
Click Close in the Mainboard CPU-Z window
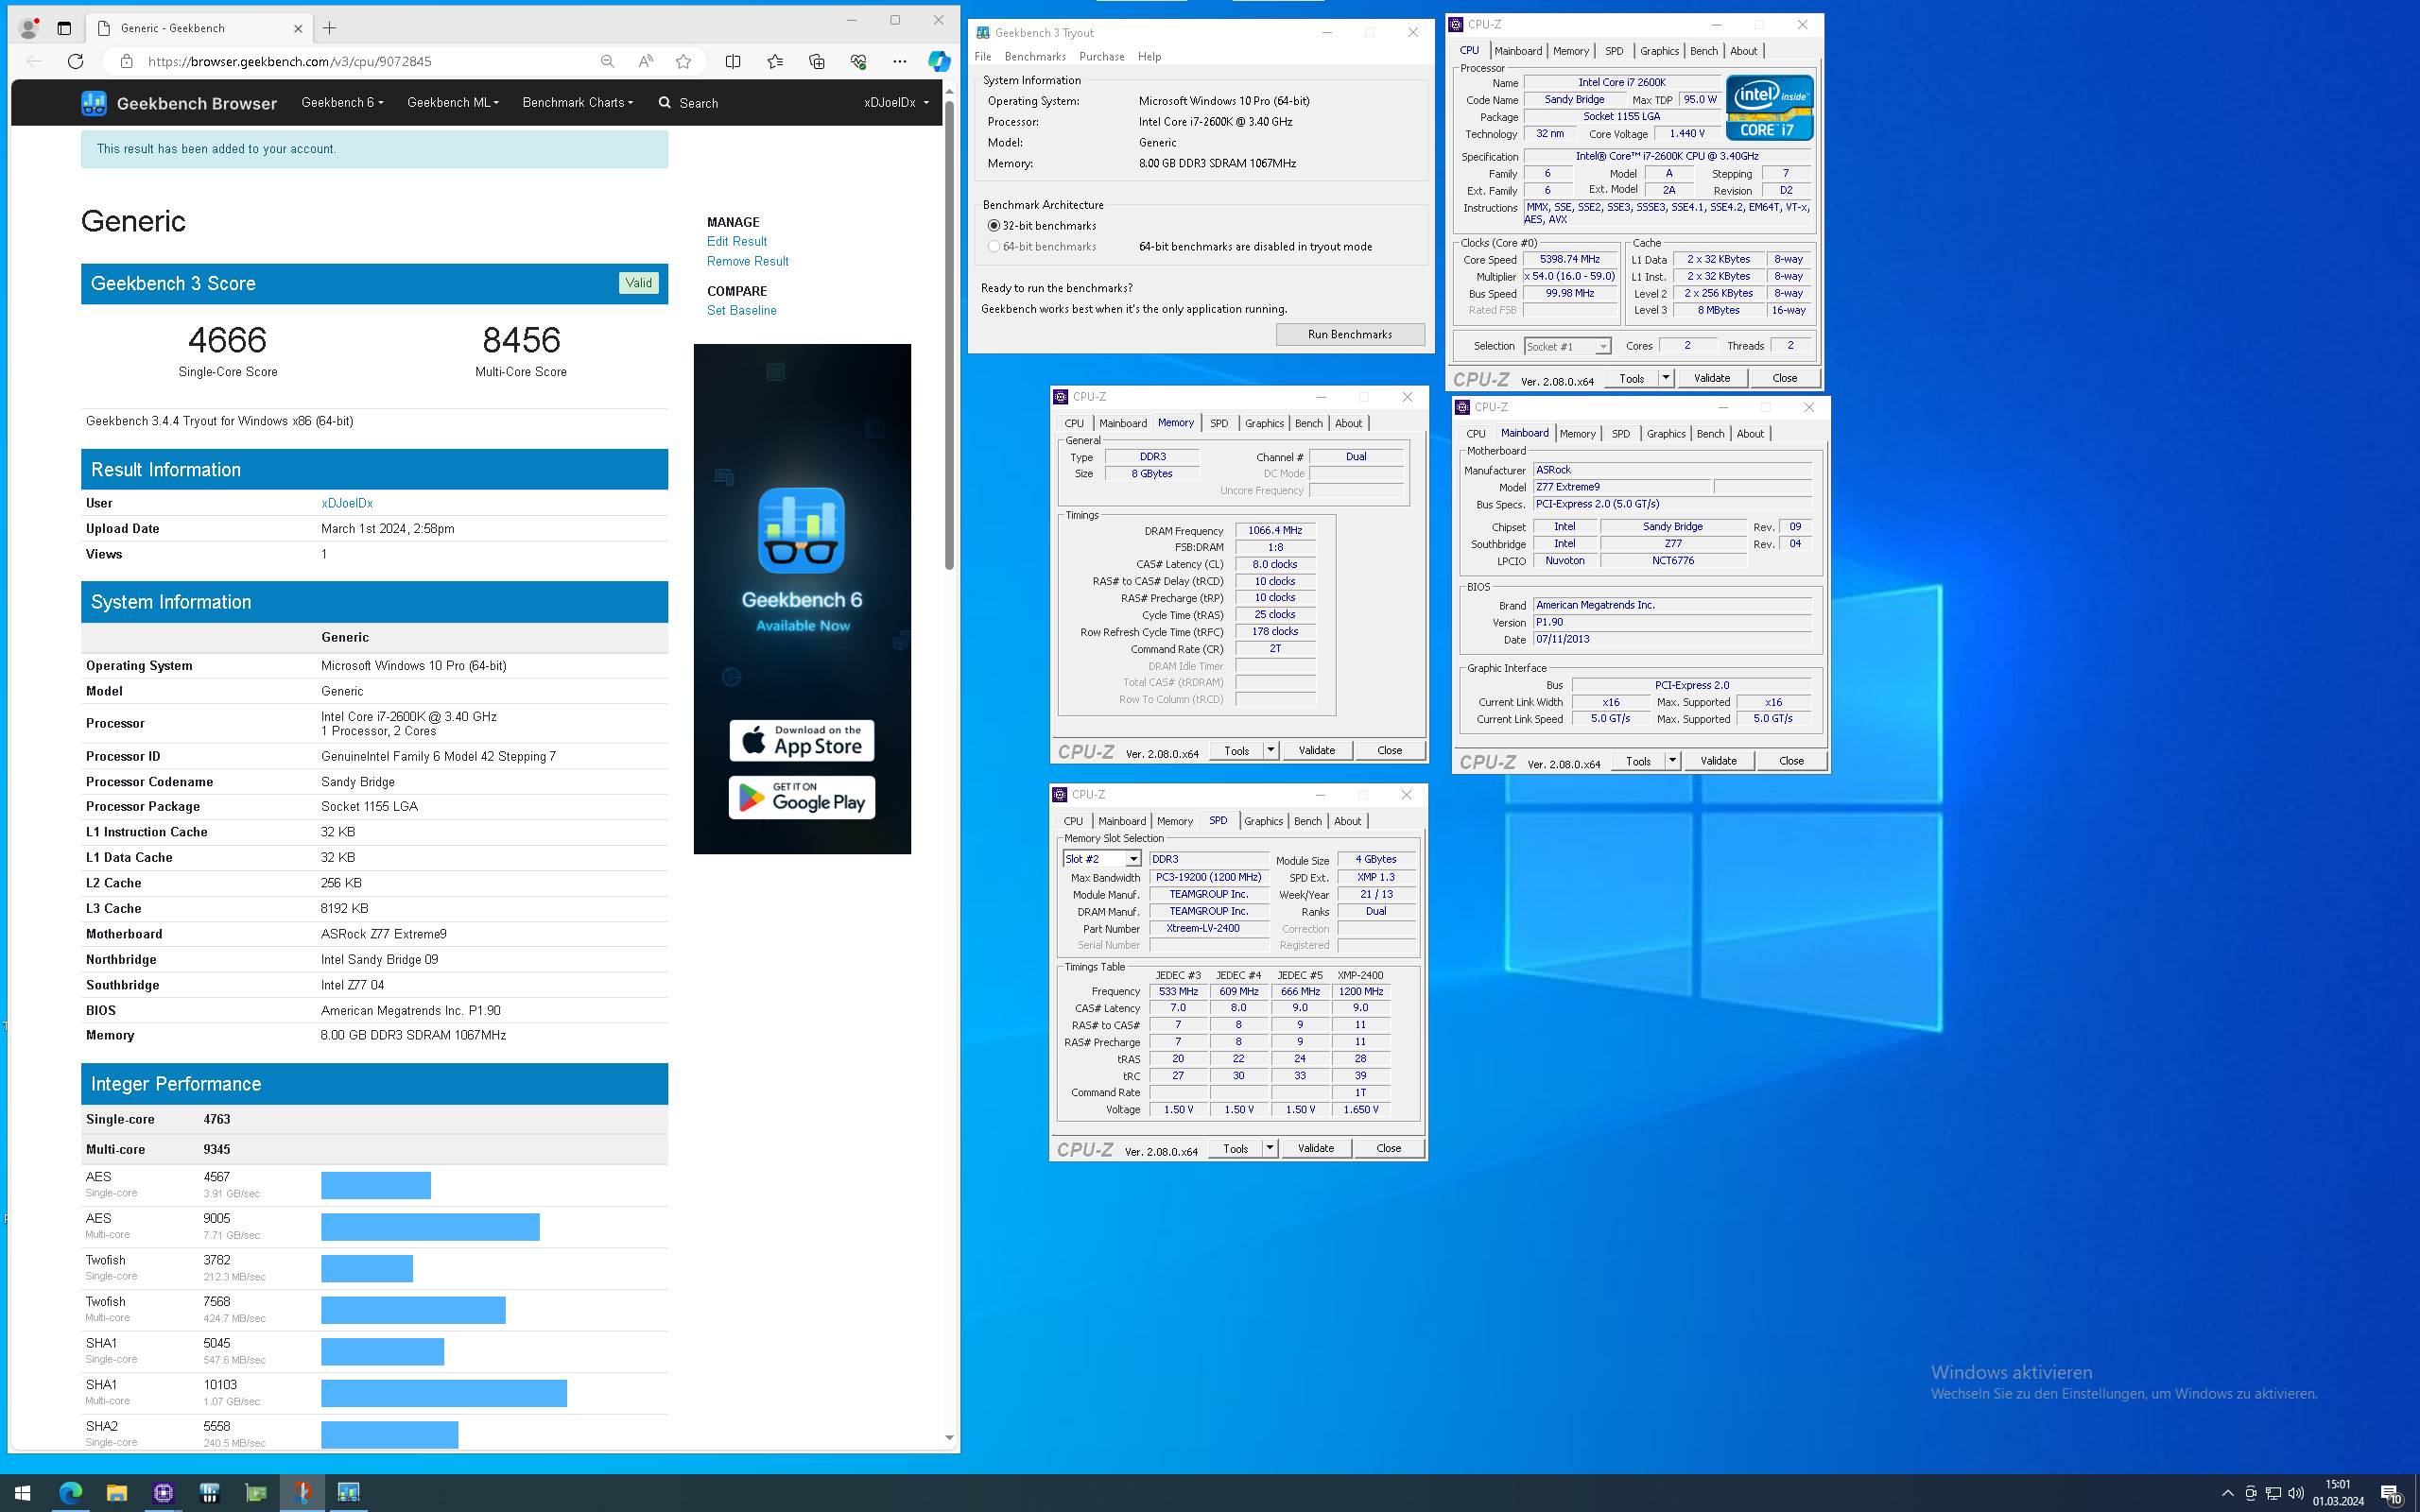point(1791,761)
